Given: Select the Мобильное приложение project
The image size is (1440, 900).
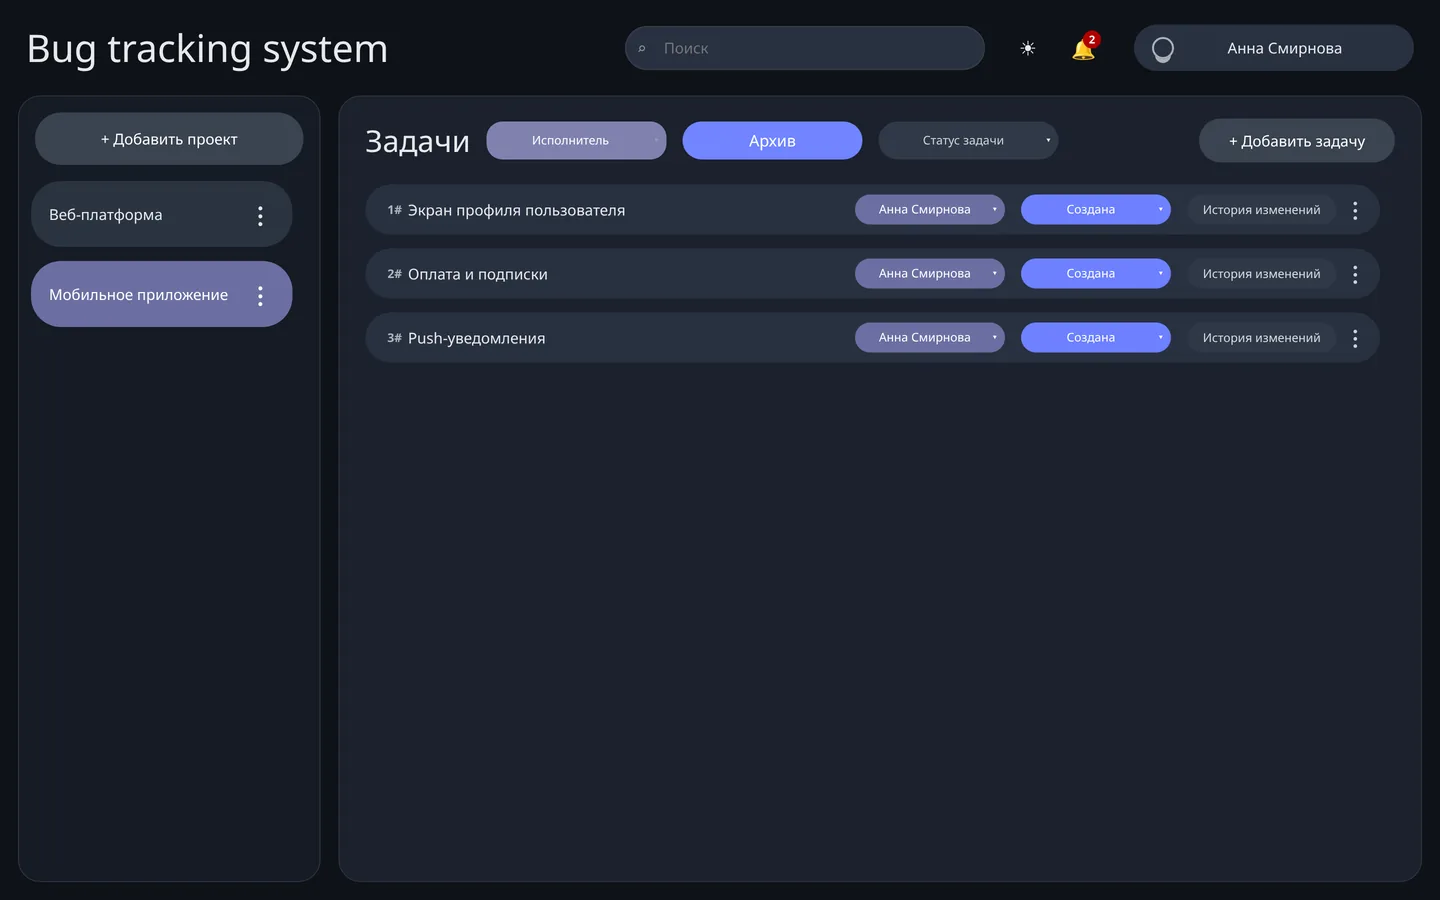Looking at the screenshot, I should tap(162, 294).
